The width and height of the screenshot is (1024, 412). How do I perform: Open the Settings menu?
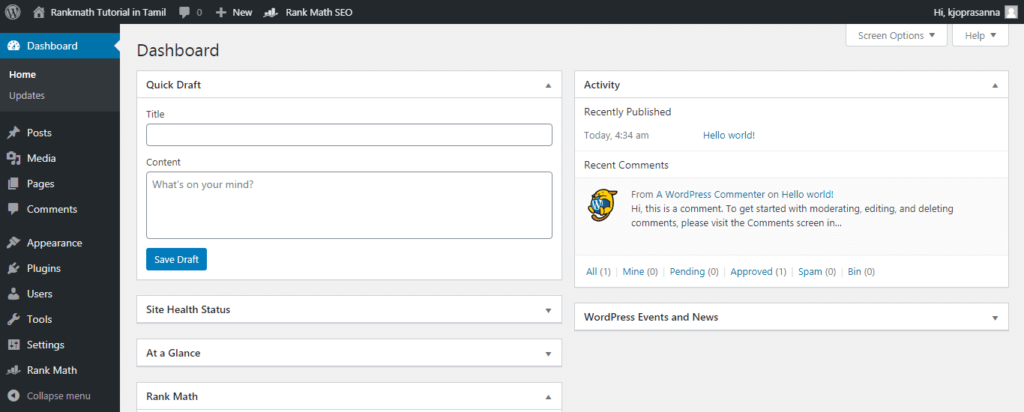45,345
